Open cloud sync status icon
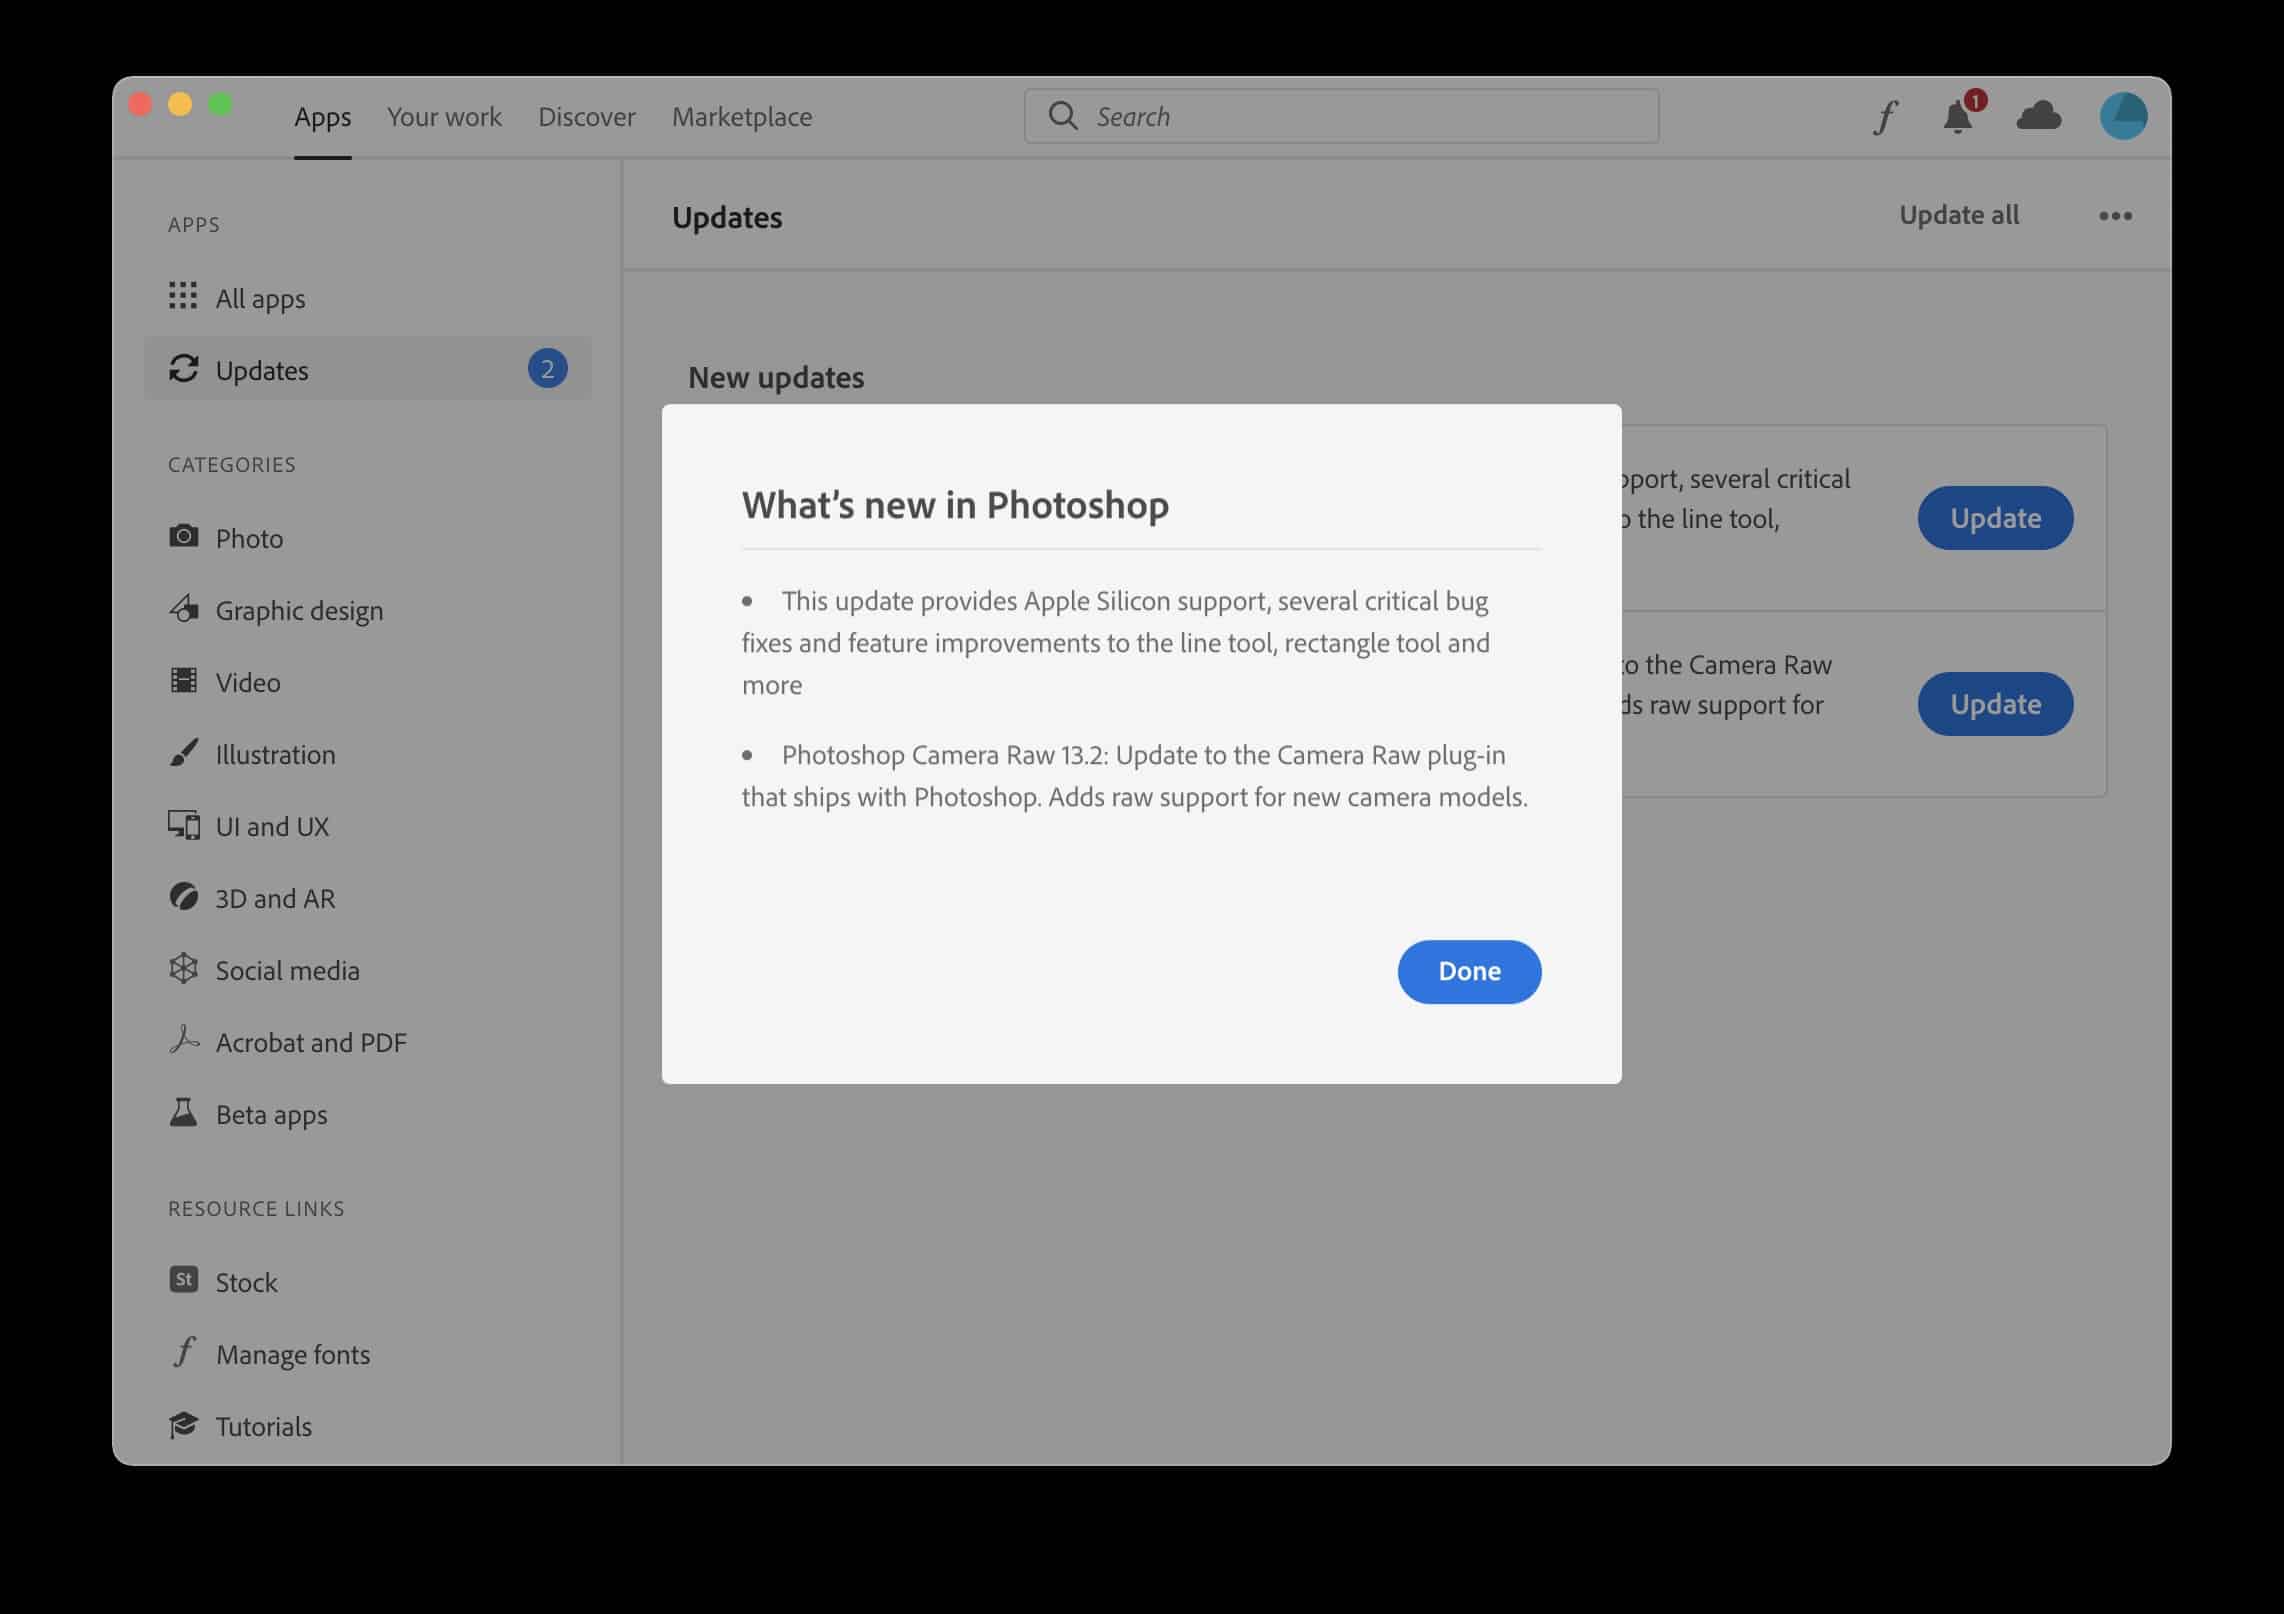 tap(2038, 116)
